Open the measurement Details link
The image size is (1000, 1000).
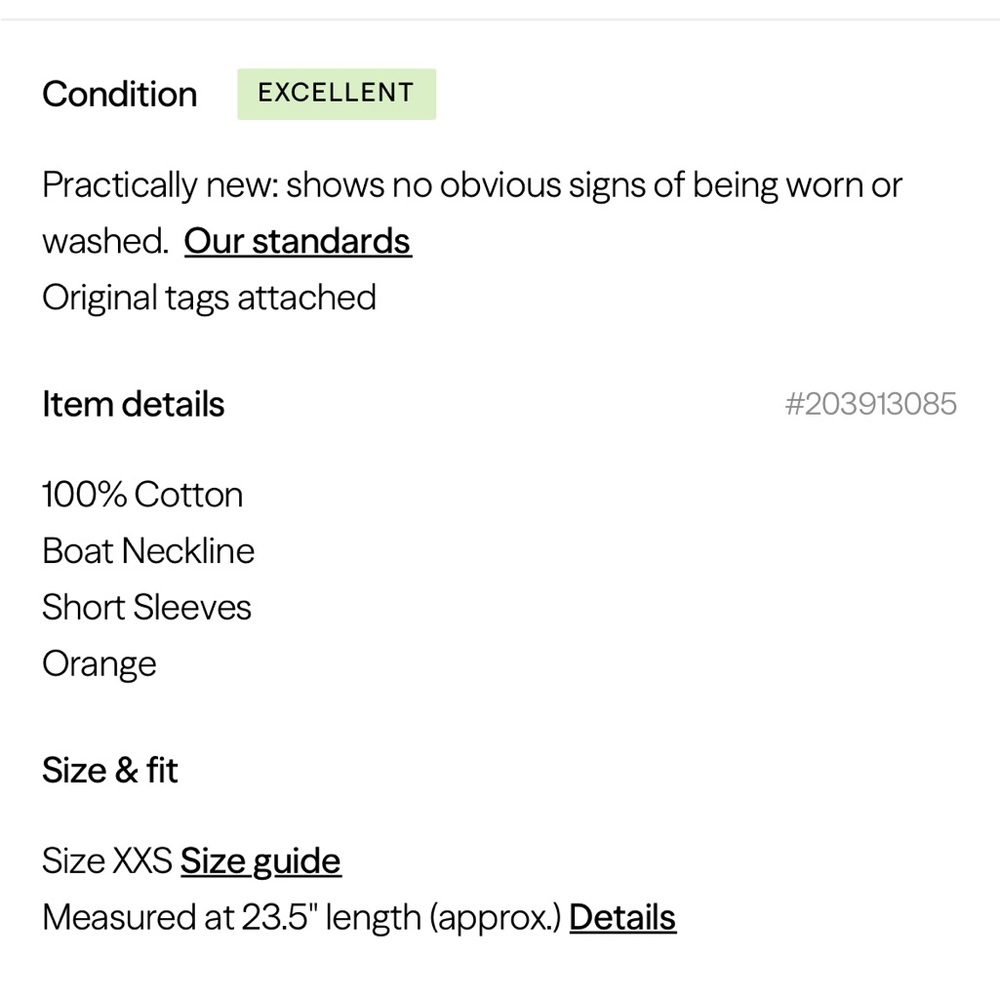pyautogui.click(x=622, y=918)
